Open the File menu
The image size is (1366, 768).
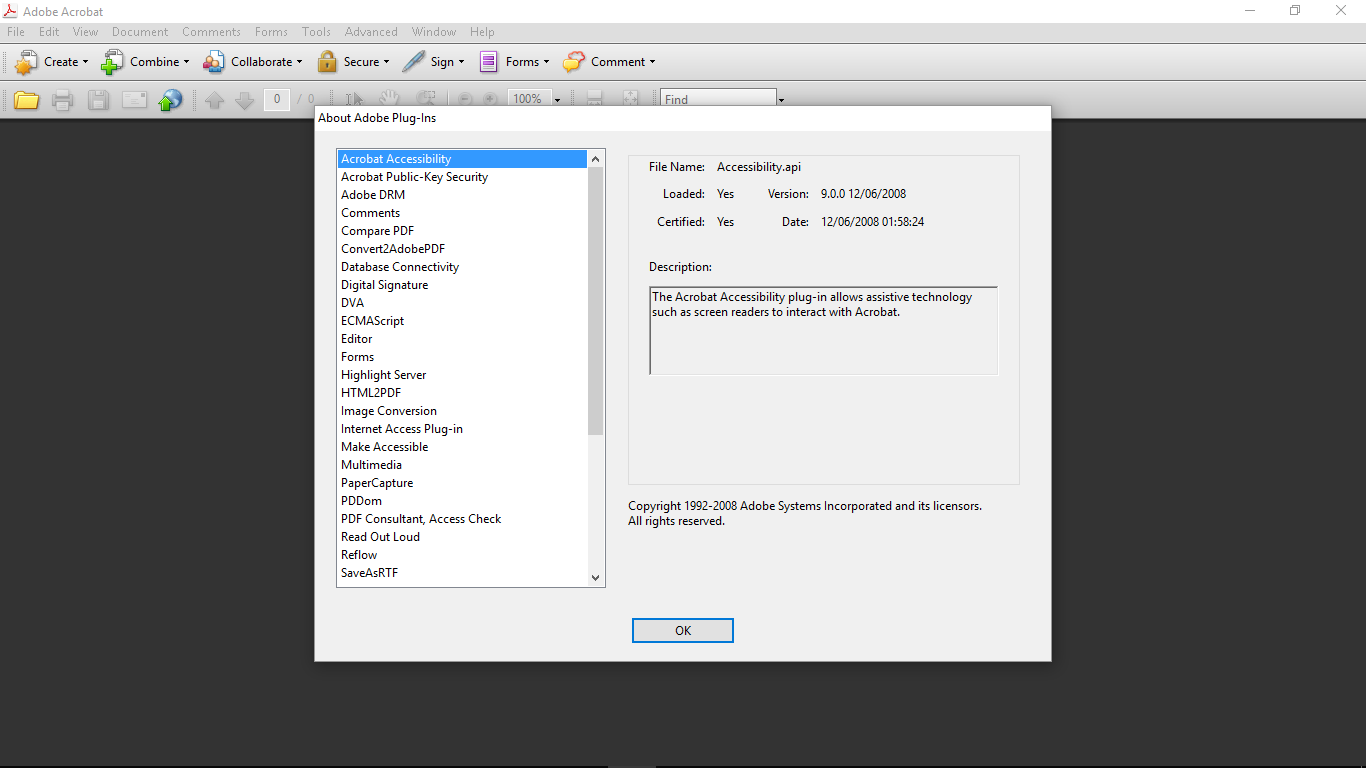coord(16,32)
